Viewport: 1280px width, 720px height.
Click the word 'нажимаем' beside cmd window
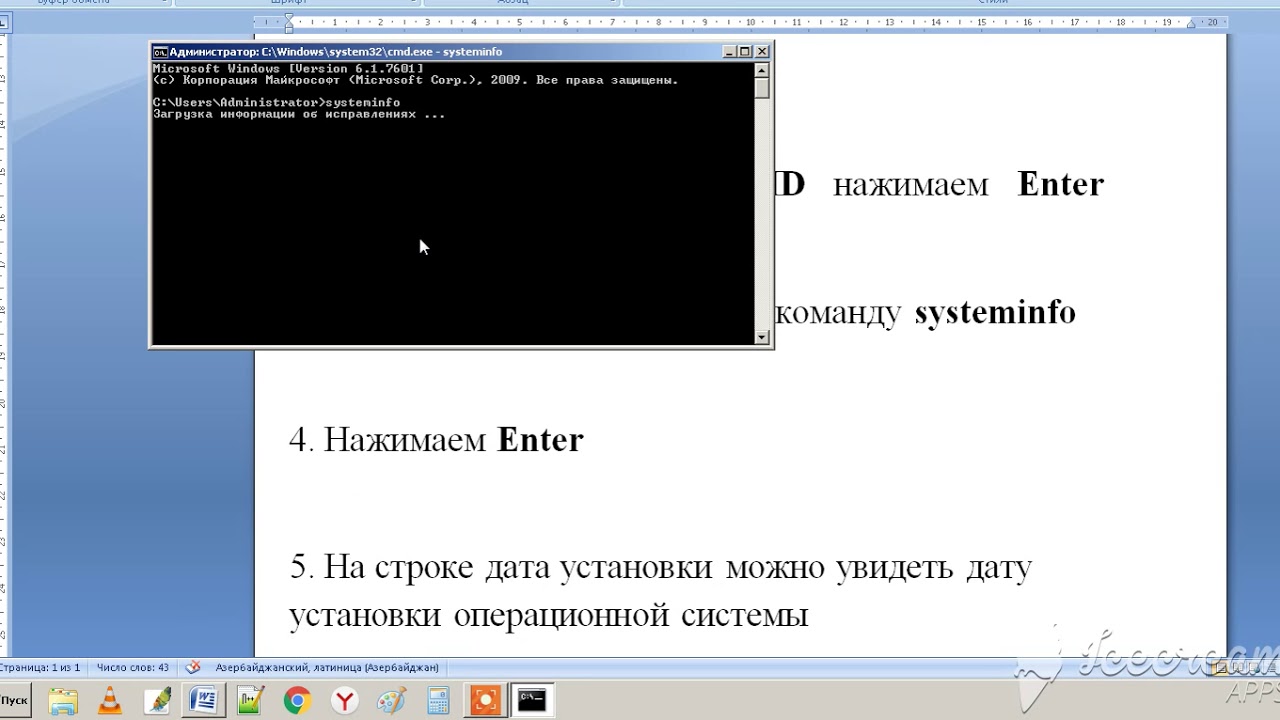(910, 185)
